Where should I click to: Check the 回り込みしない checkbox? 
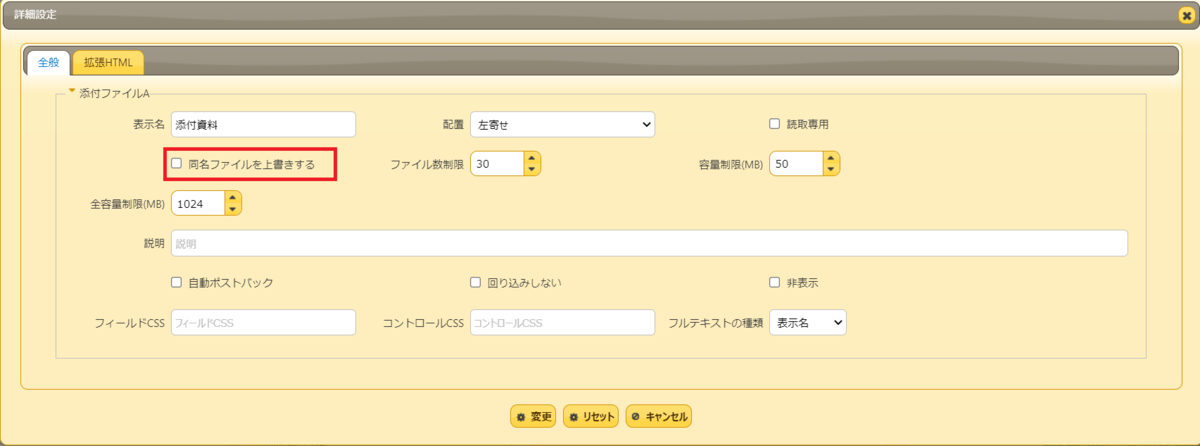476,282
